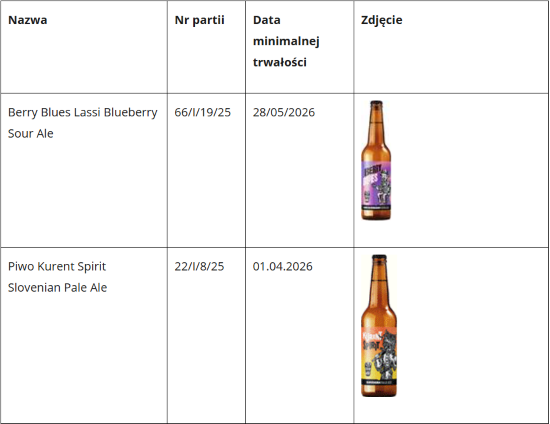Click the Berry Blues bottle photo
Screen dimensions: 550x424
376,161
